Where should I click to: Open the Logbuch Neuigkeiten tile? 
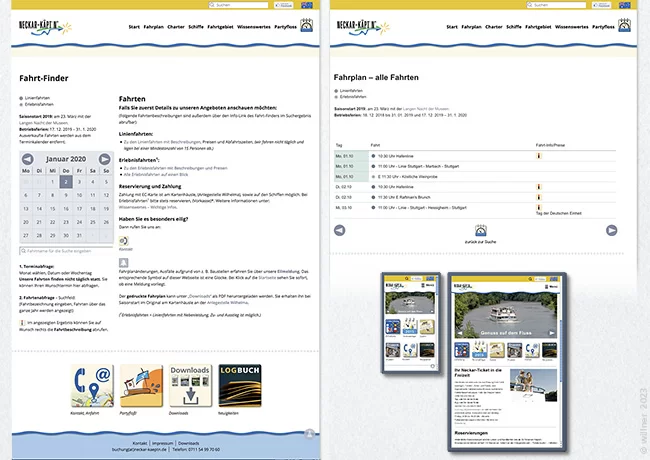(x=240, y=385)
